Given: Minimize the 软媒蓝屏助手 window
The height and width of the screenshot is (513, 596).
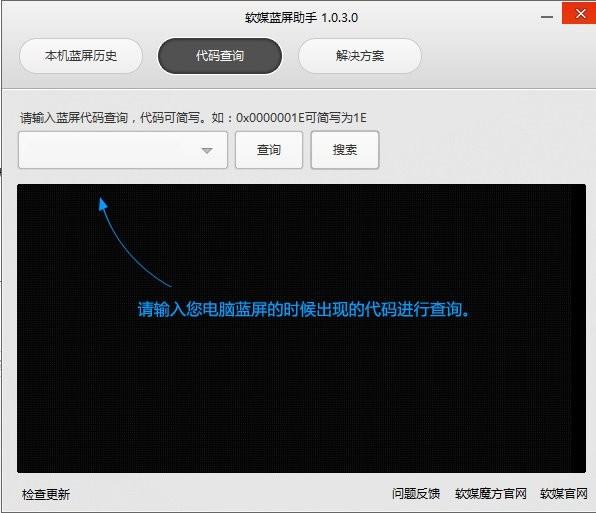Looking at the screenshot, I should 547,17.
